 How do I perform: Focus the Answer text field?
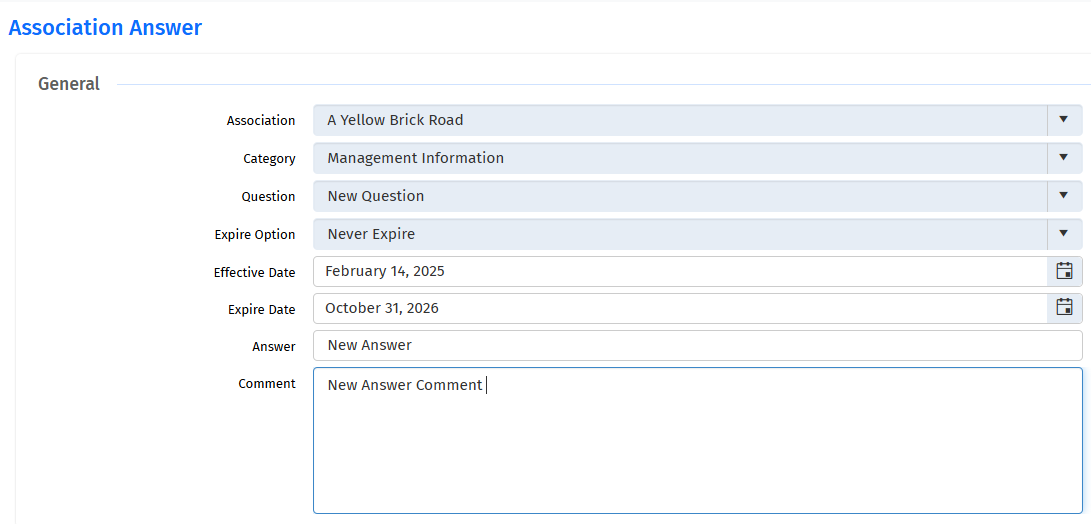698,345
